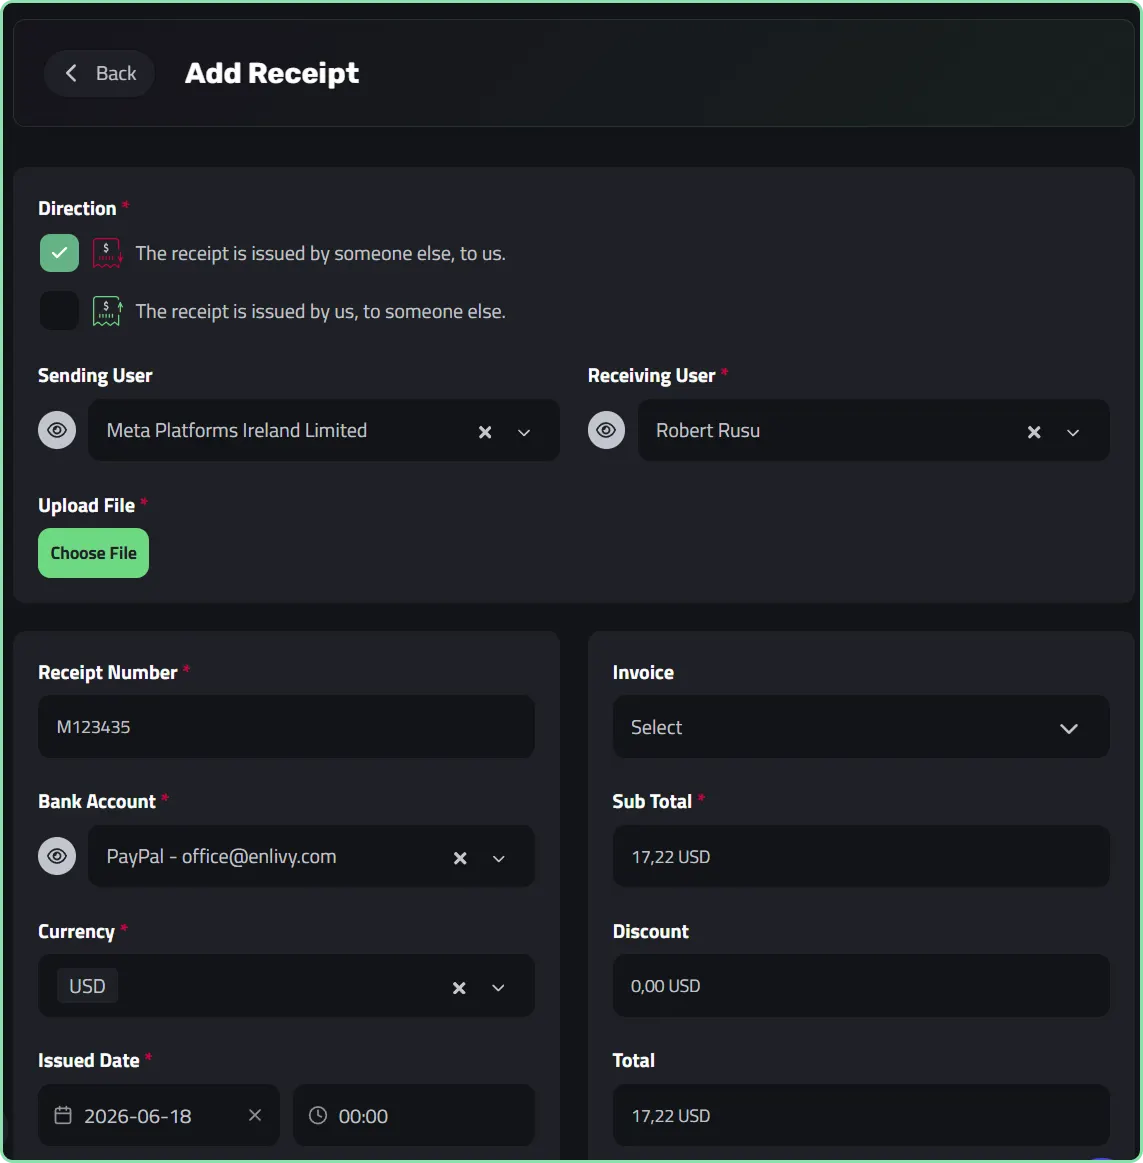Clear the PayPal bank account selection
The image size is (1143, 1163).
460,858
